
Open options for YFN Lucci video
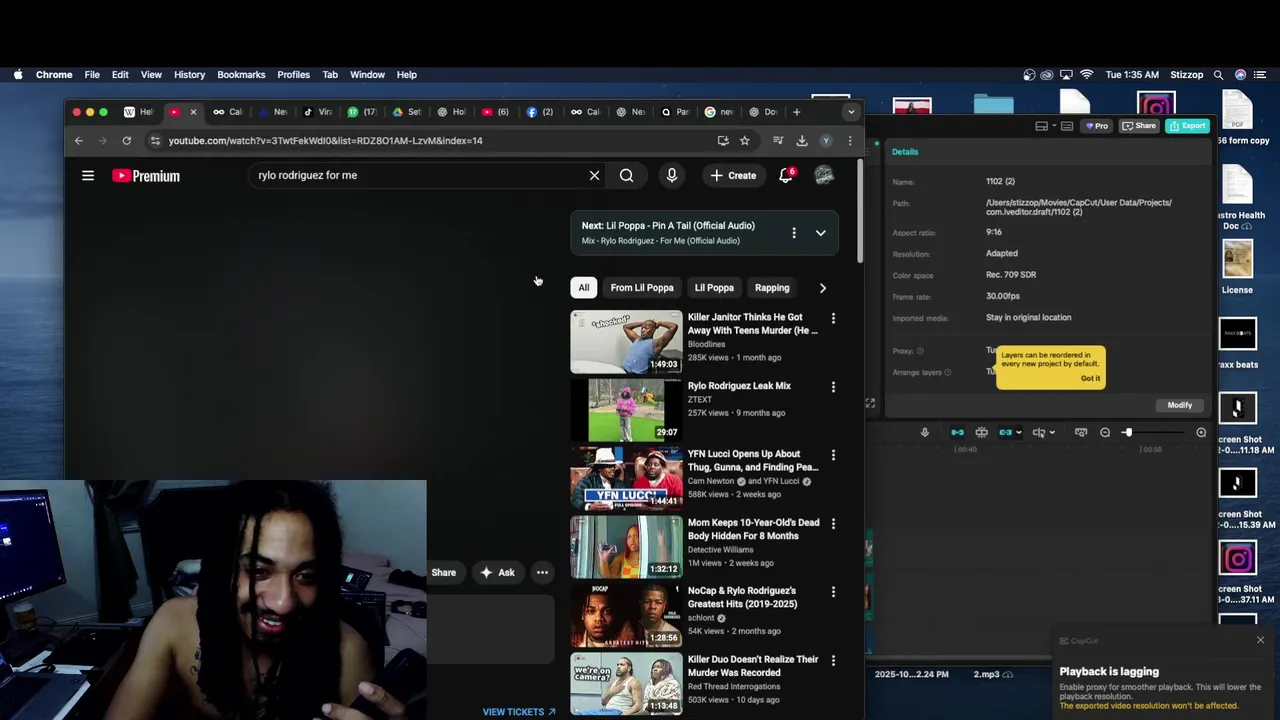click(x=833, y=455)
